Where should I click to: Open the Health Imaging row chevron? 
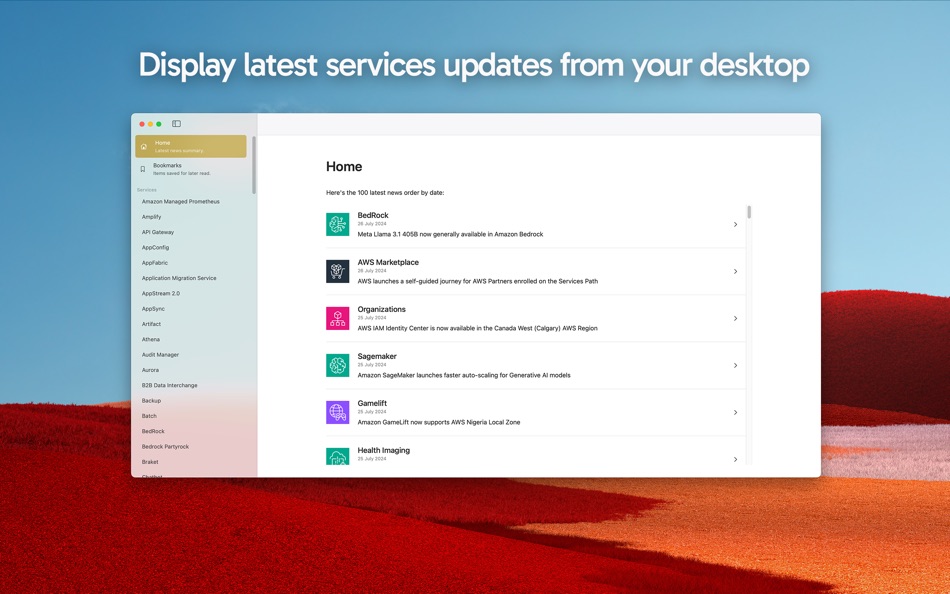(x=736, y=459)
